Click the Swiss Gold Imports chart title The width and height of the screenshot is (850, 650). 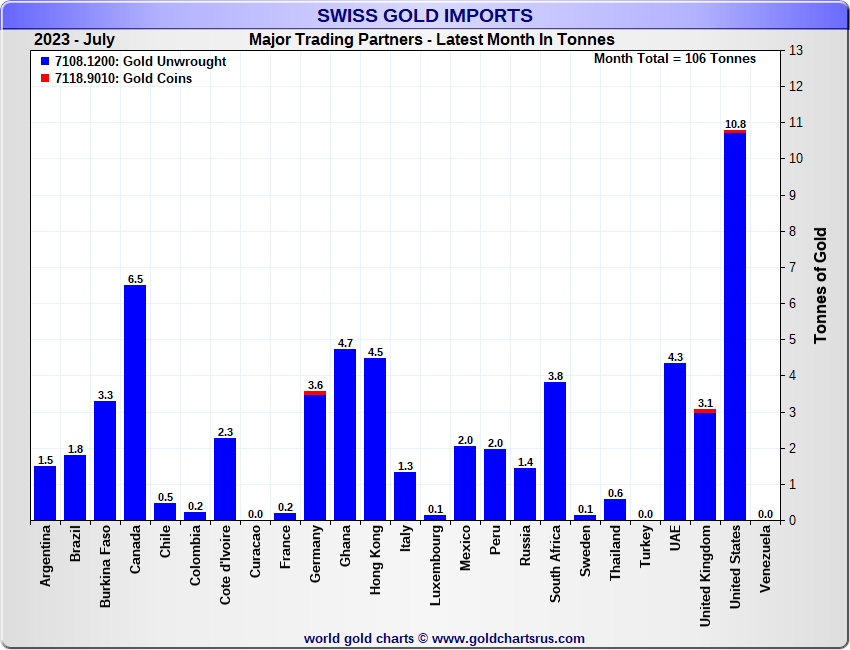coord(425,16)
